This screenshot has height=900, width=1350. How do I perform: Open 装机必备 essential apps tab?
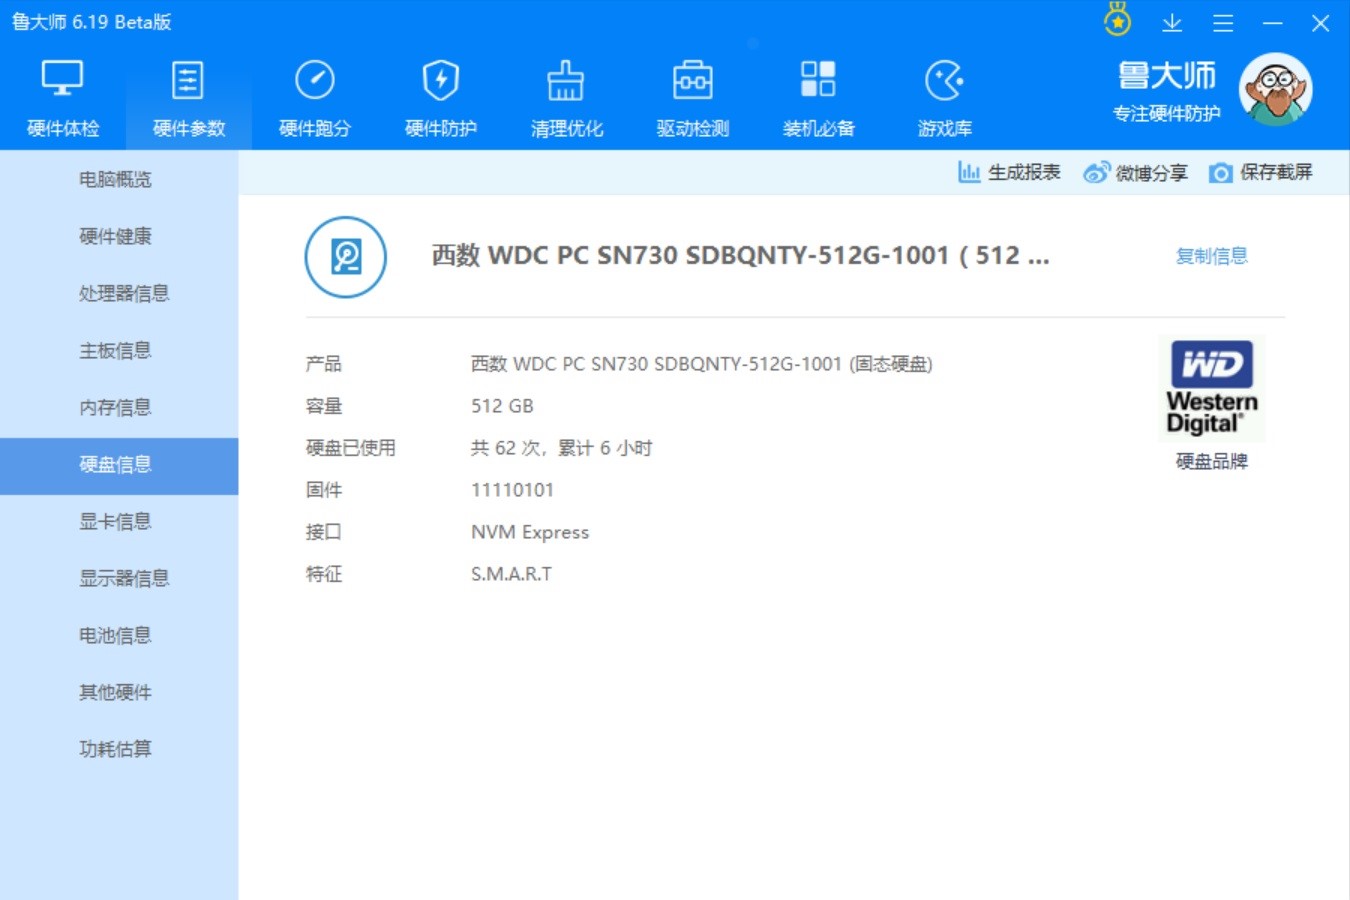pyautogui.click(x=819, y=100)
